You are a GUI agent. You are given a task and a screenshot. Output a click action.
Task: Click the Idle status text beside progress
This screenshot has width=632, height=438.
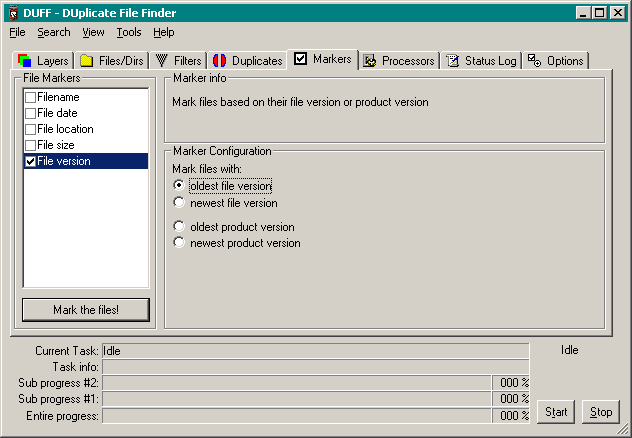coord(570,350)
